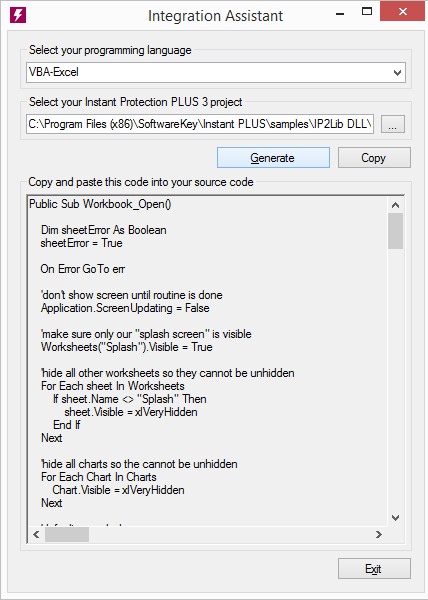Viewport: 428px width, 600px height.
Task: Click the line Public Sub Workbook_Open()
Action: pyautogui.click(x=100, y=204)
